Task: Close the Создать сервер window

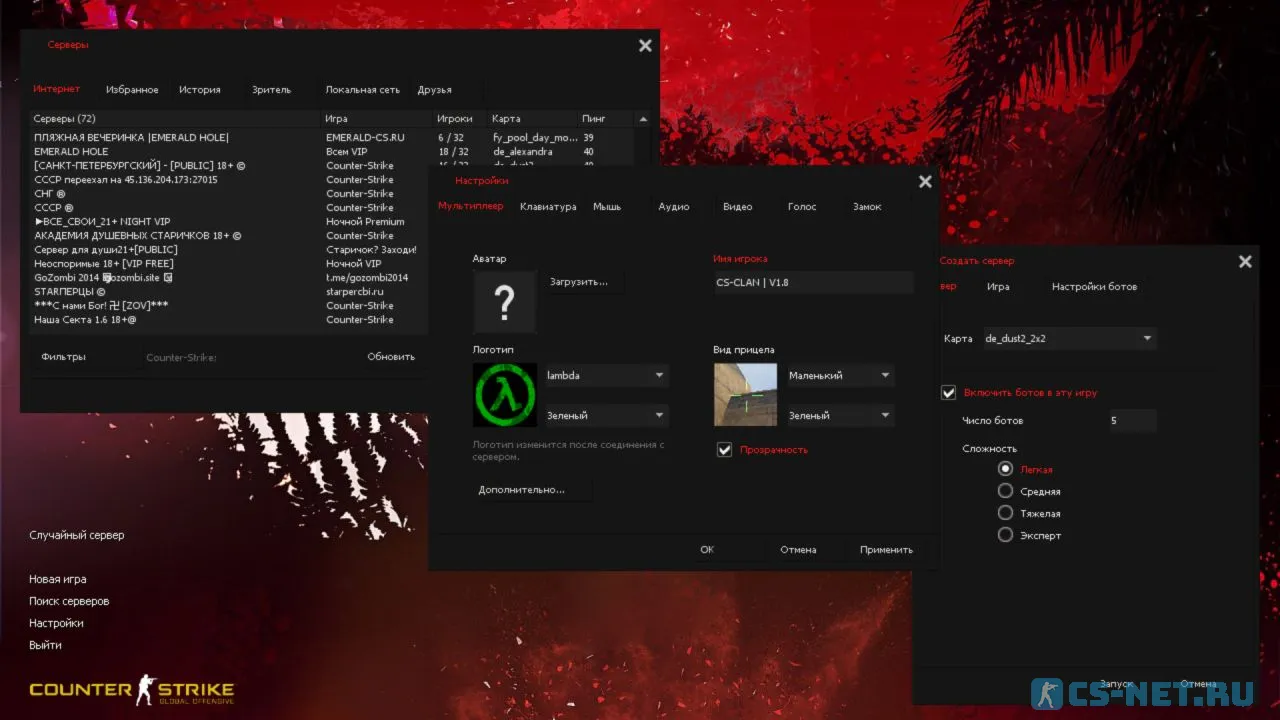Action: [1245, 262]
